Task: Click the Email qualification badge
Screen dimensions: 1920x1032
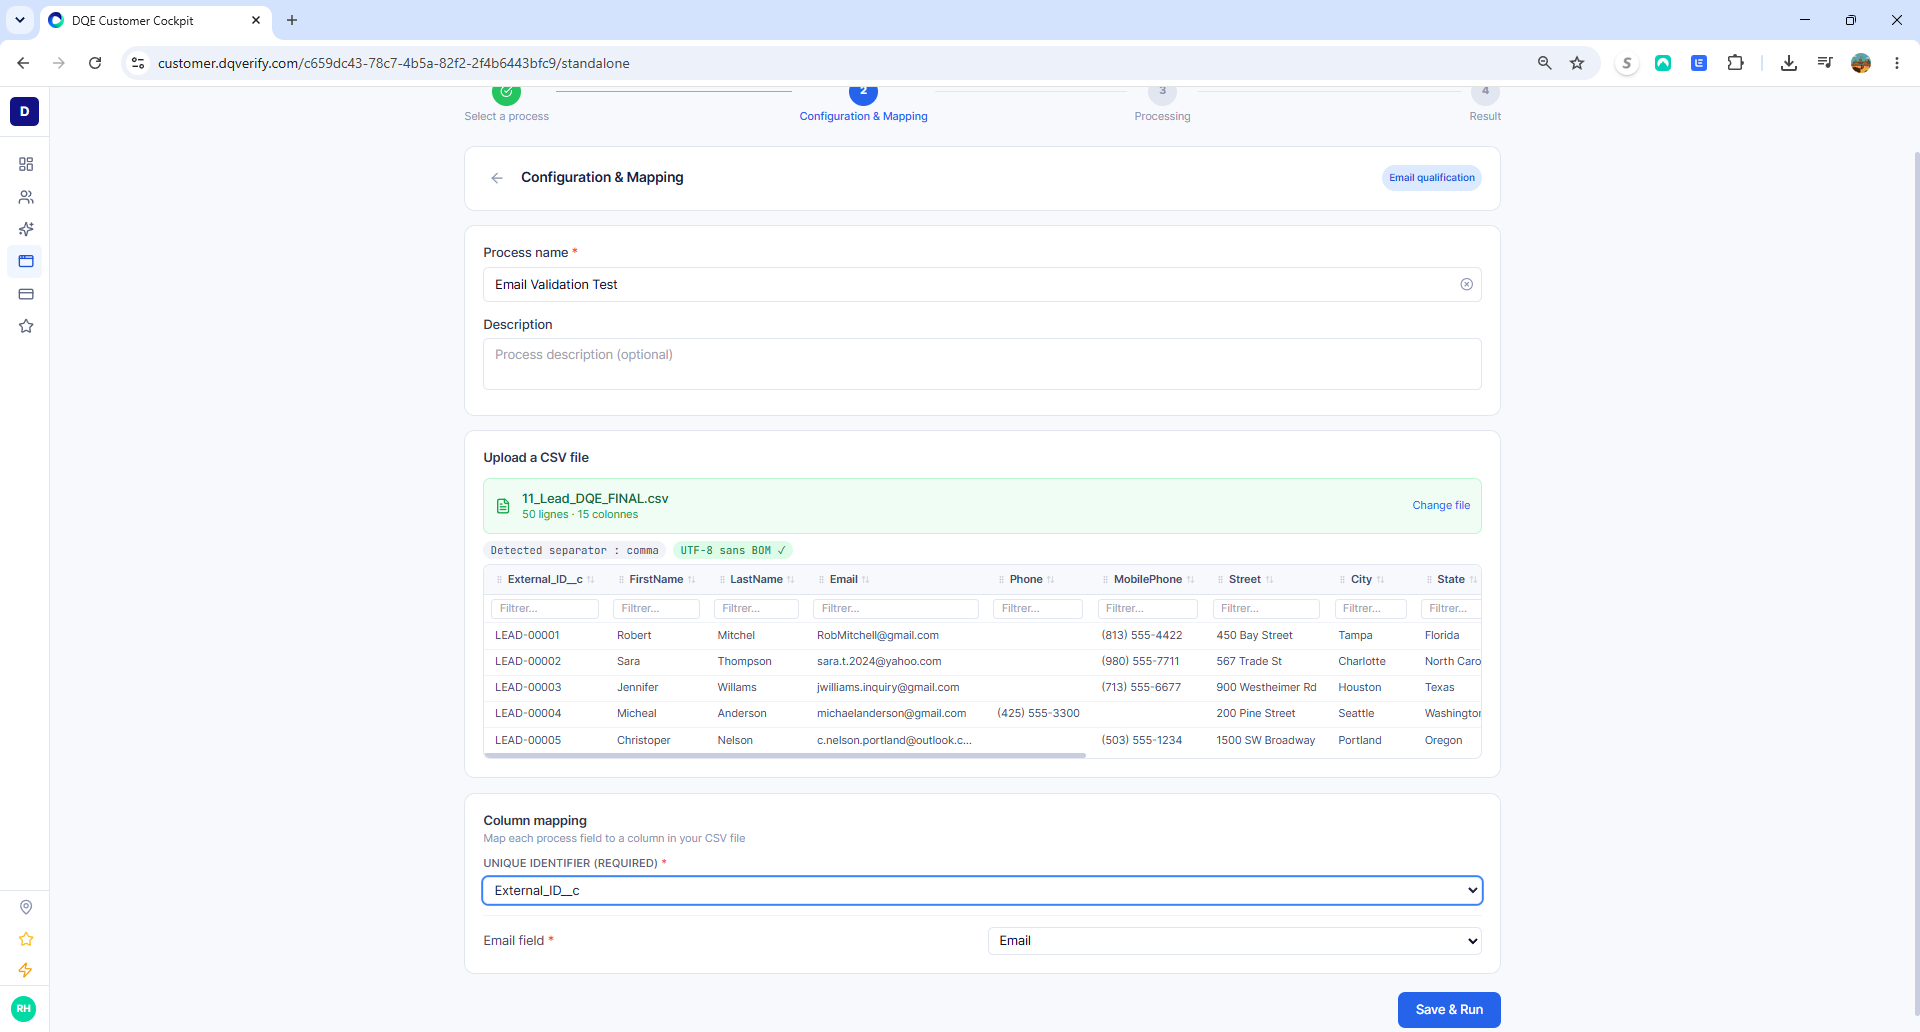Action: pyautogui.click(x=1432, y=178)
